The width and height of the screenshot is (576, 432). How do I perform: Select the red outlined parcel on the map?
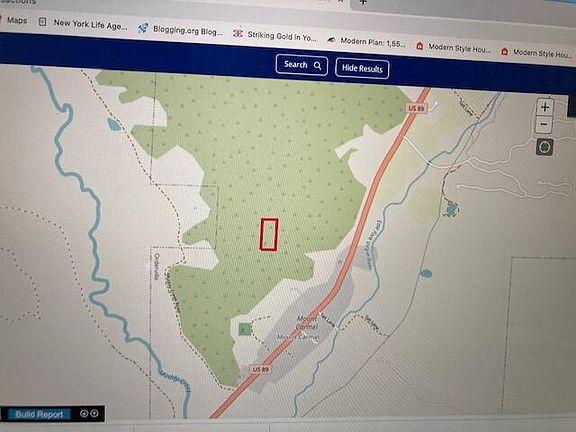pyautogui.click(x=269, y=234)
